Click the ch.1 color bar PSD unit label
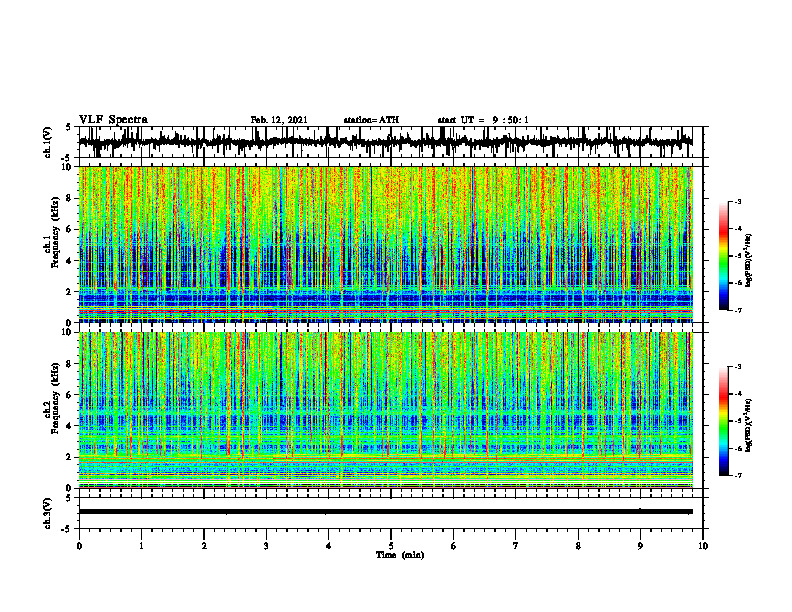 point(749,261)
